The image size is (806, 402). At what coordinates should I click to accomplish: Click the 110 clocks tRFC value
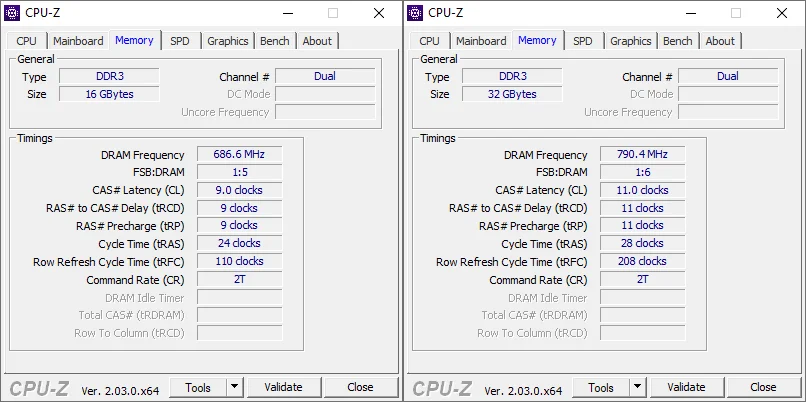point(240,261)
